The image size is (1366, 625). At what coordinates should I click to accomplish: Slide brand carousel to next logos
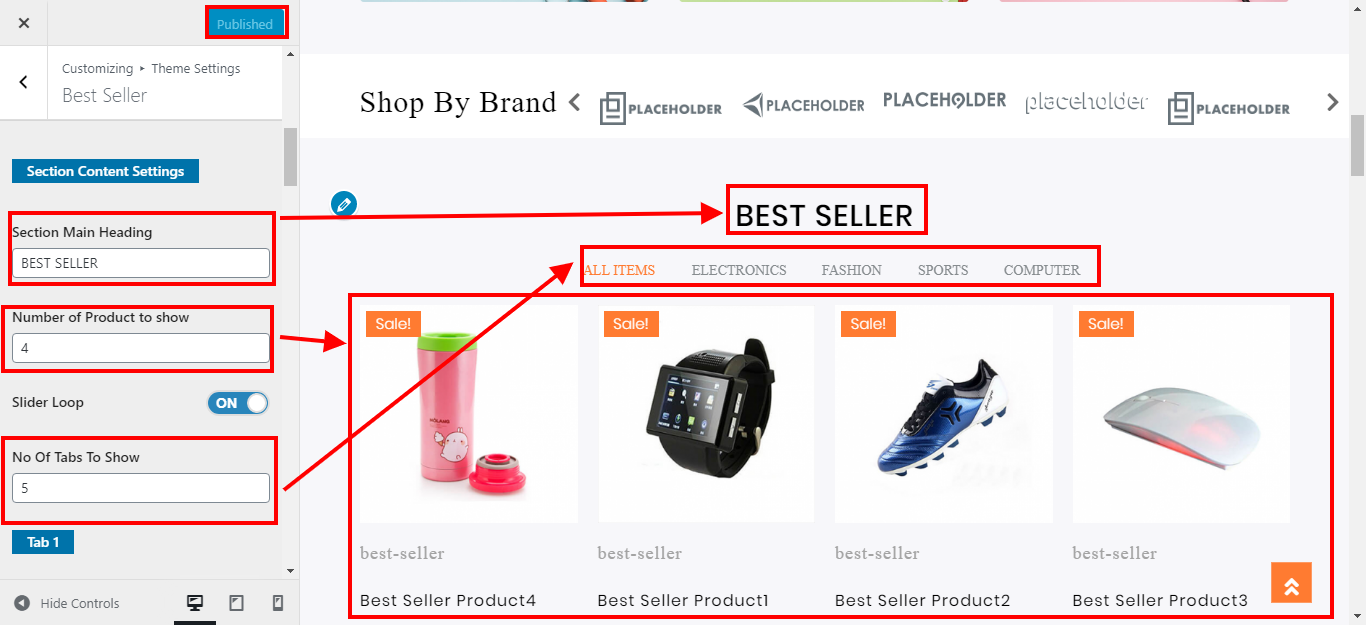1332,101
